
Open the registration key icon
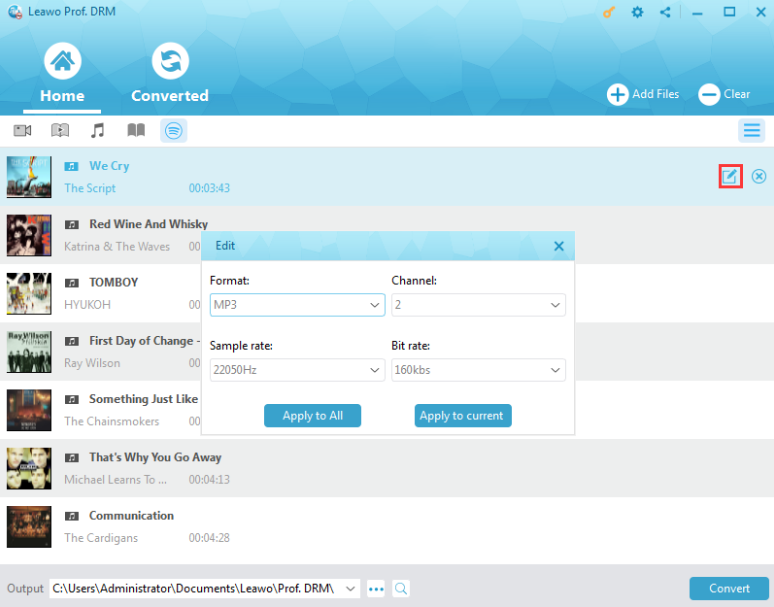click(609, 12)
